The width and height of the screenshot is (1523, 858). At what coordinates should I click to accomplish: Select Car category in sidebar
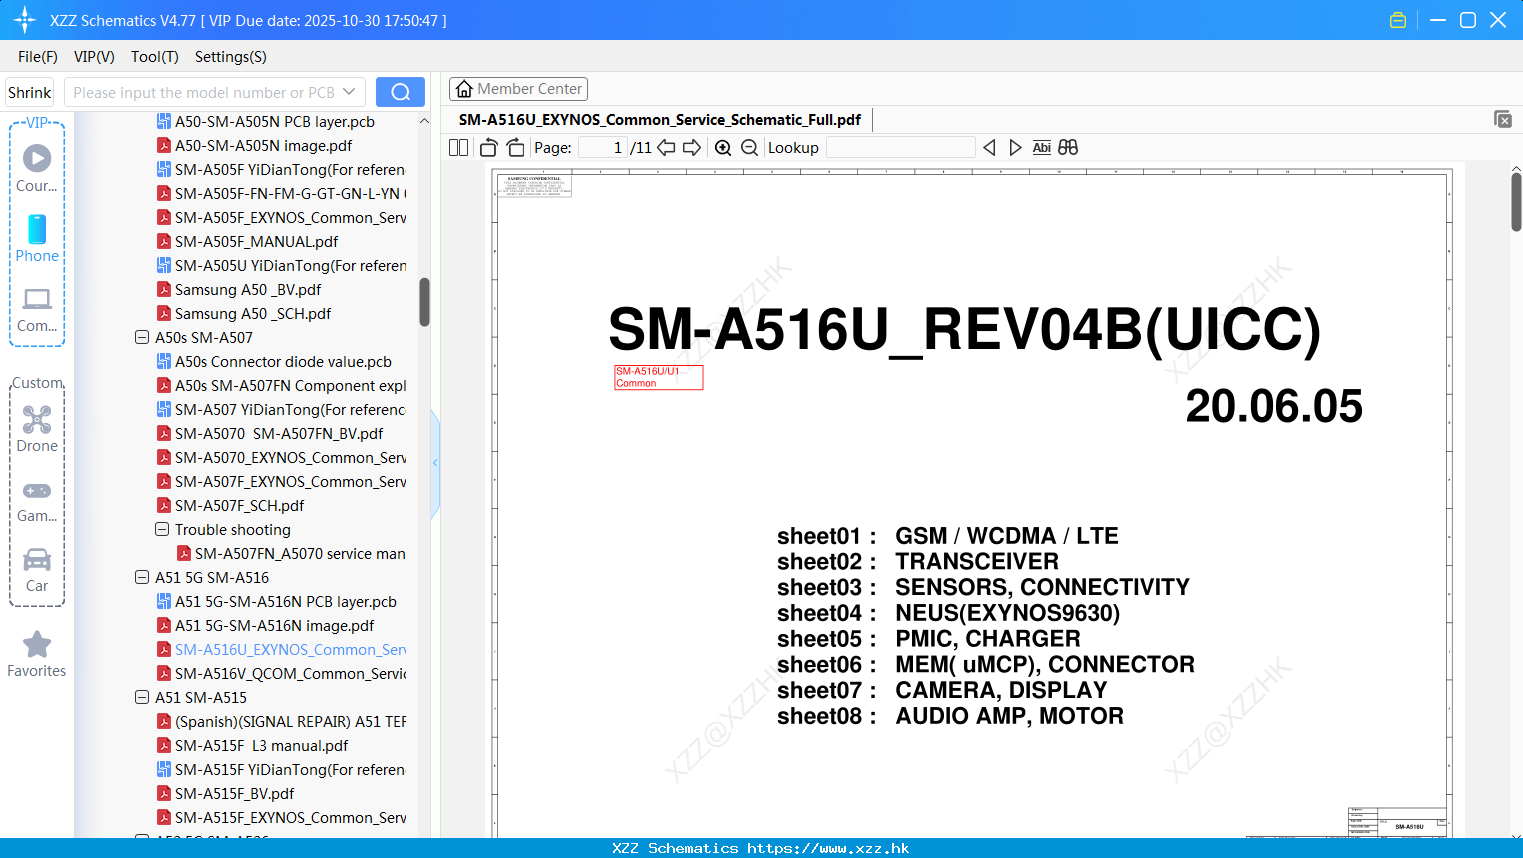[37, 569]
